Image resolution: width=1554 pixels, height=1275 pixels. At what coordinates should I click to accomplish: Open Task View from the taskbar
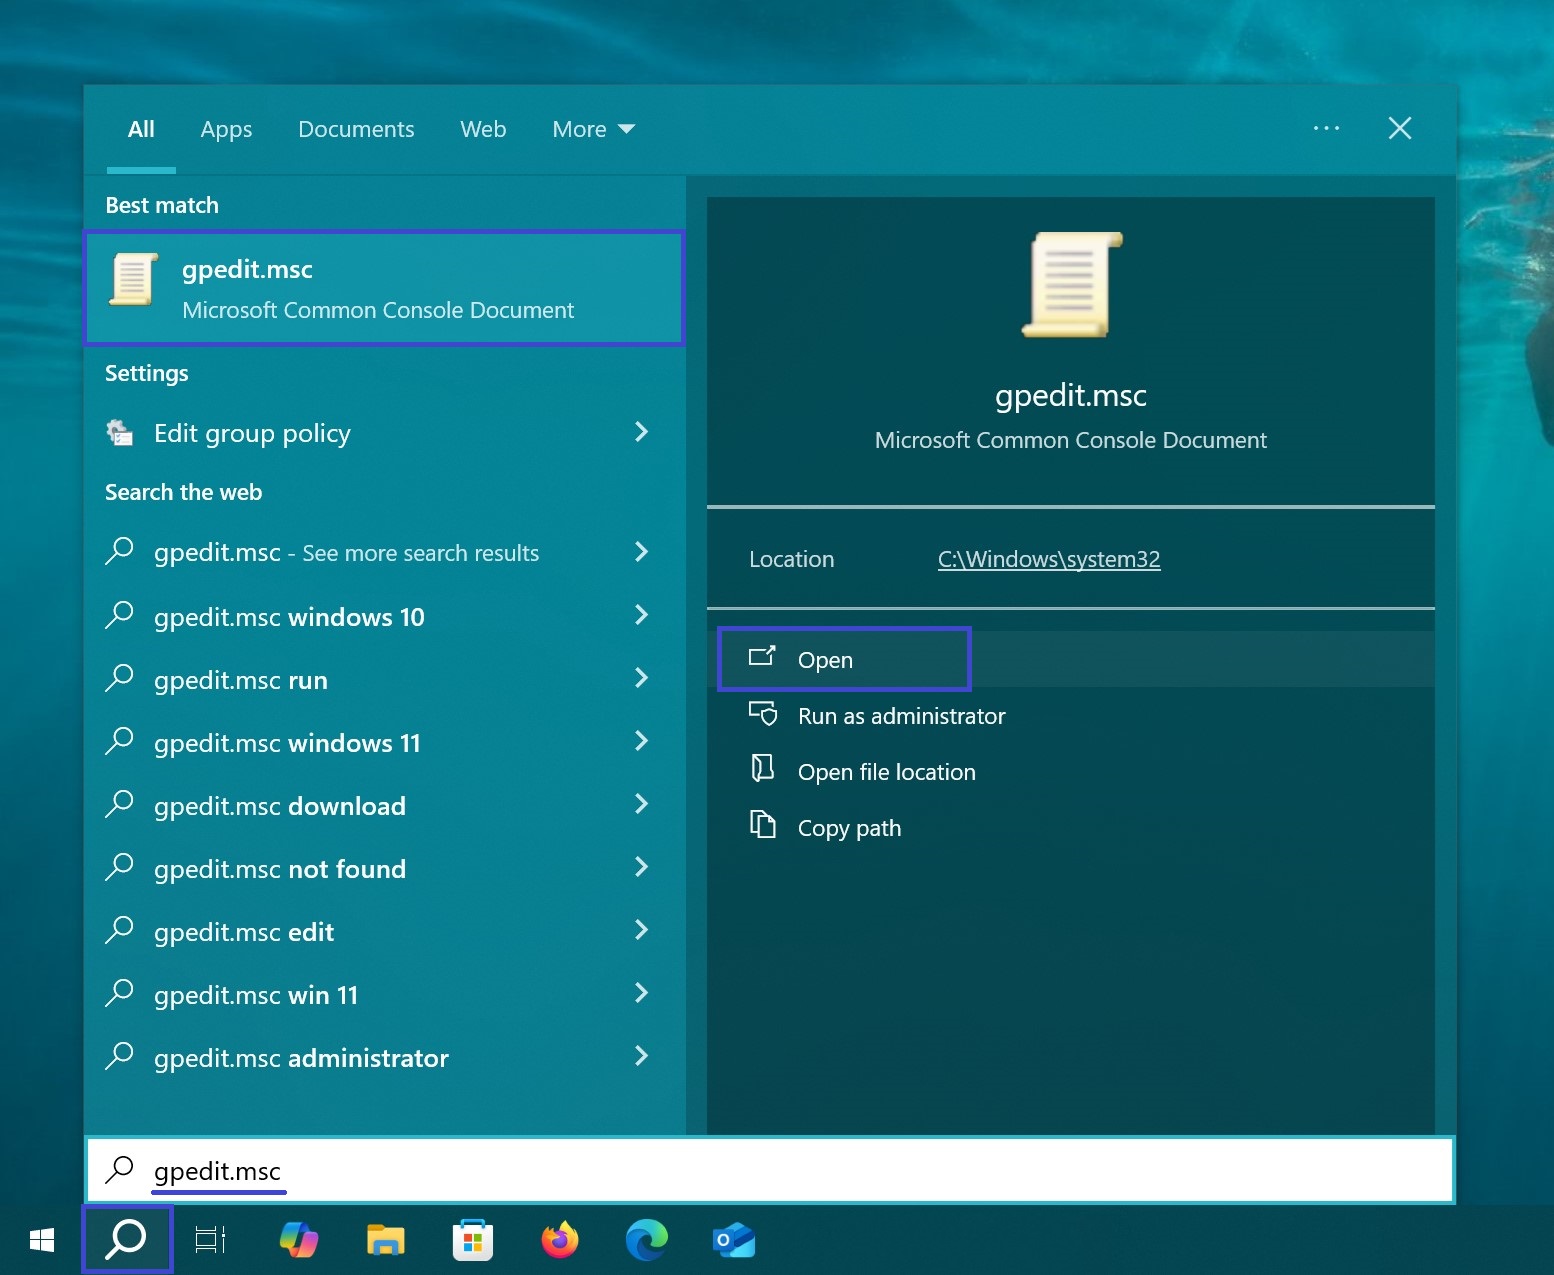click(x=210, y=1240)
